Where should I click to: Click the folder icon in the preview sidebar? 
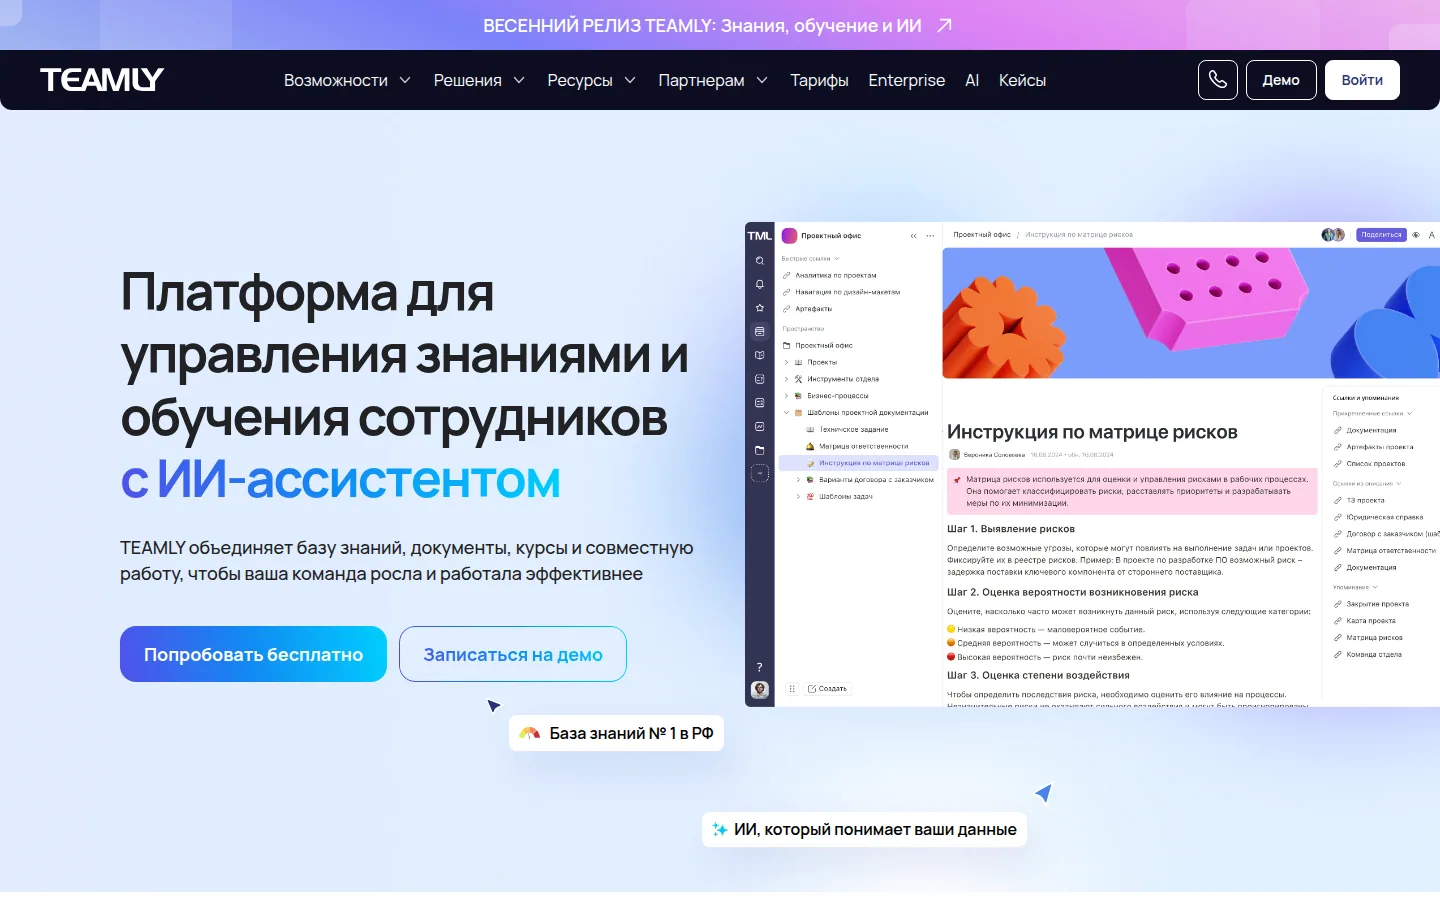click(760, 450)
